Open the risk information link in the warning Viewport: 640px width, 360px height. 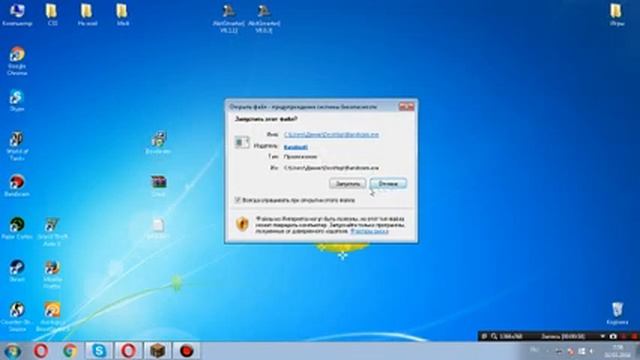pos(369,231)
